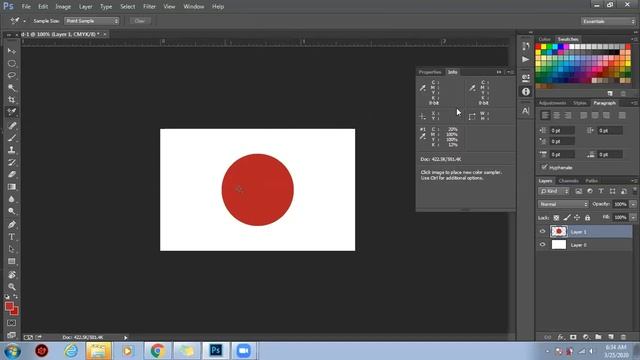Add a layer mask
The width and height of the screenshot is (640, 360).
coord(573,337)
